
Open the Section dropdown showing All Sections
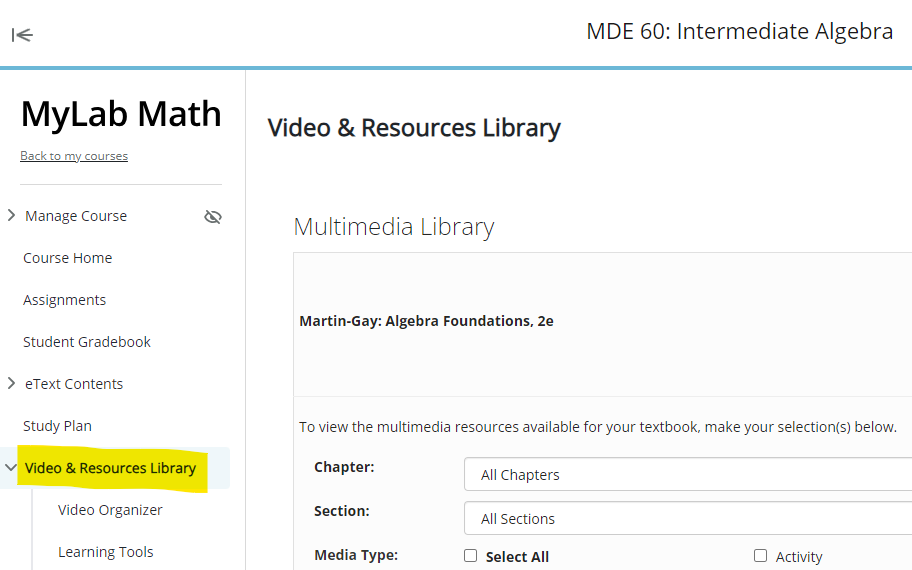click(x=688, y=518)
